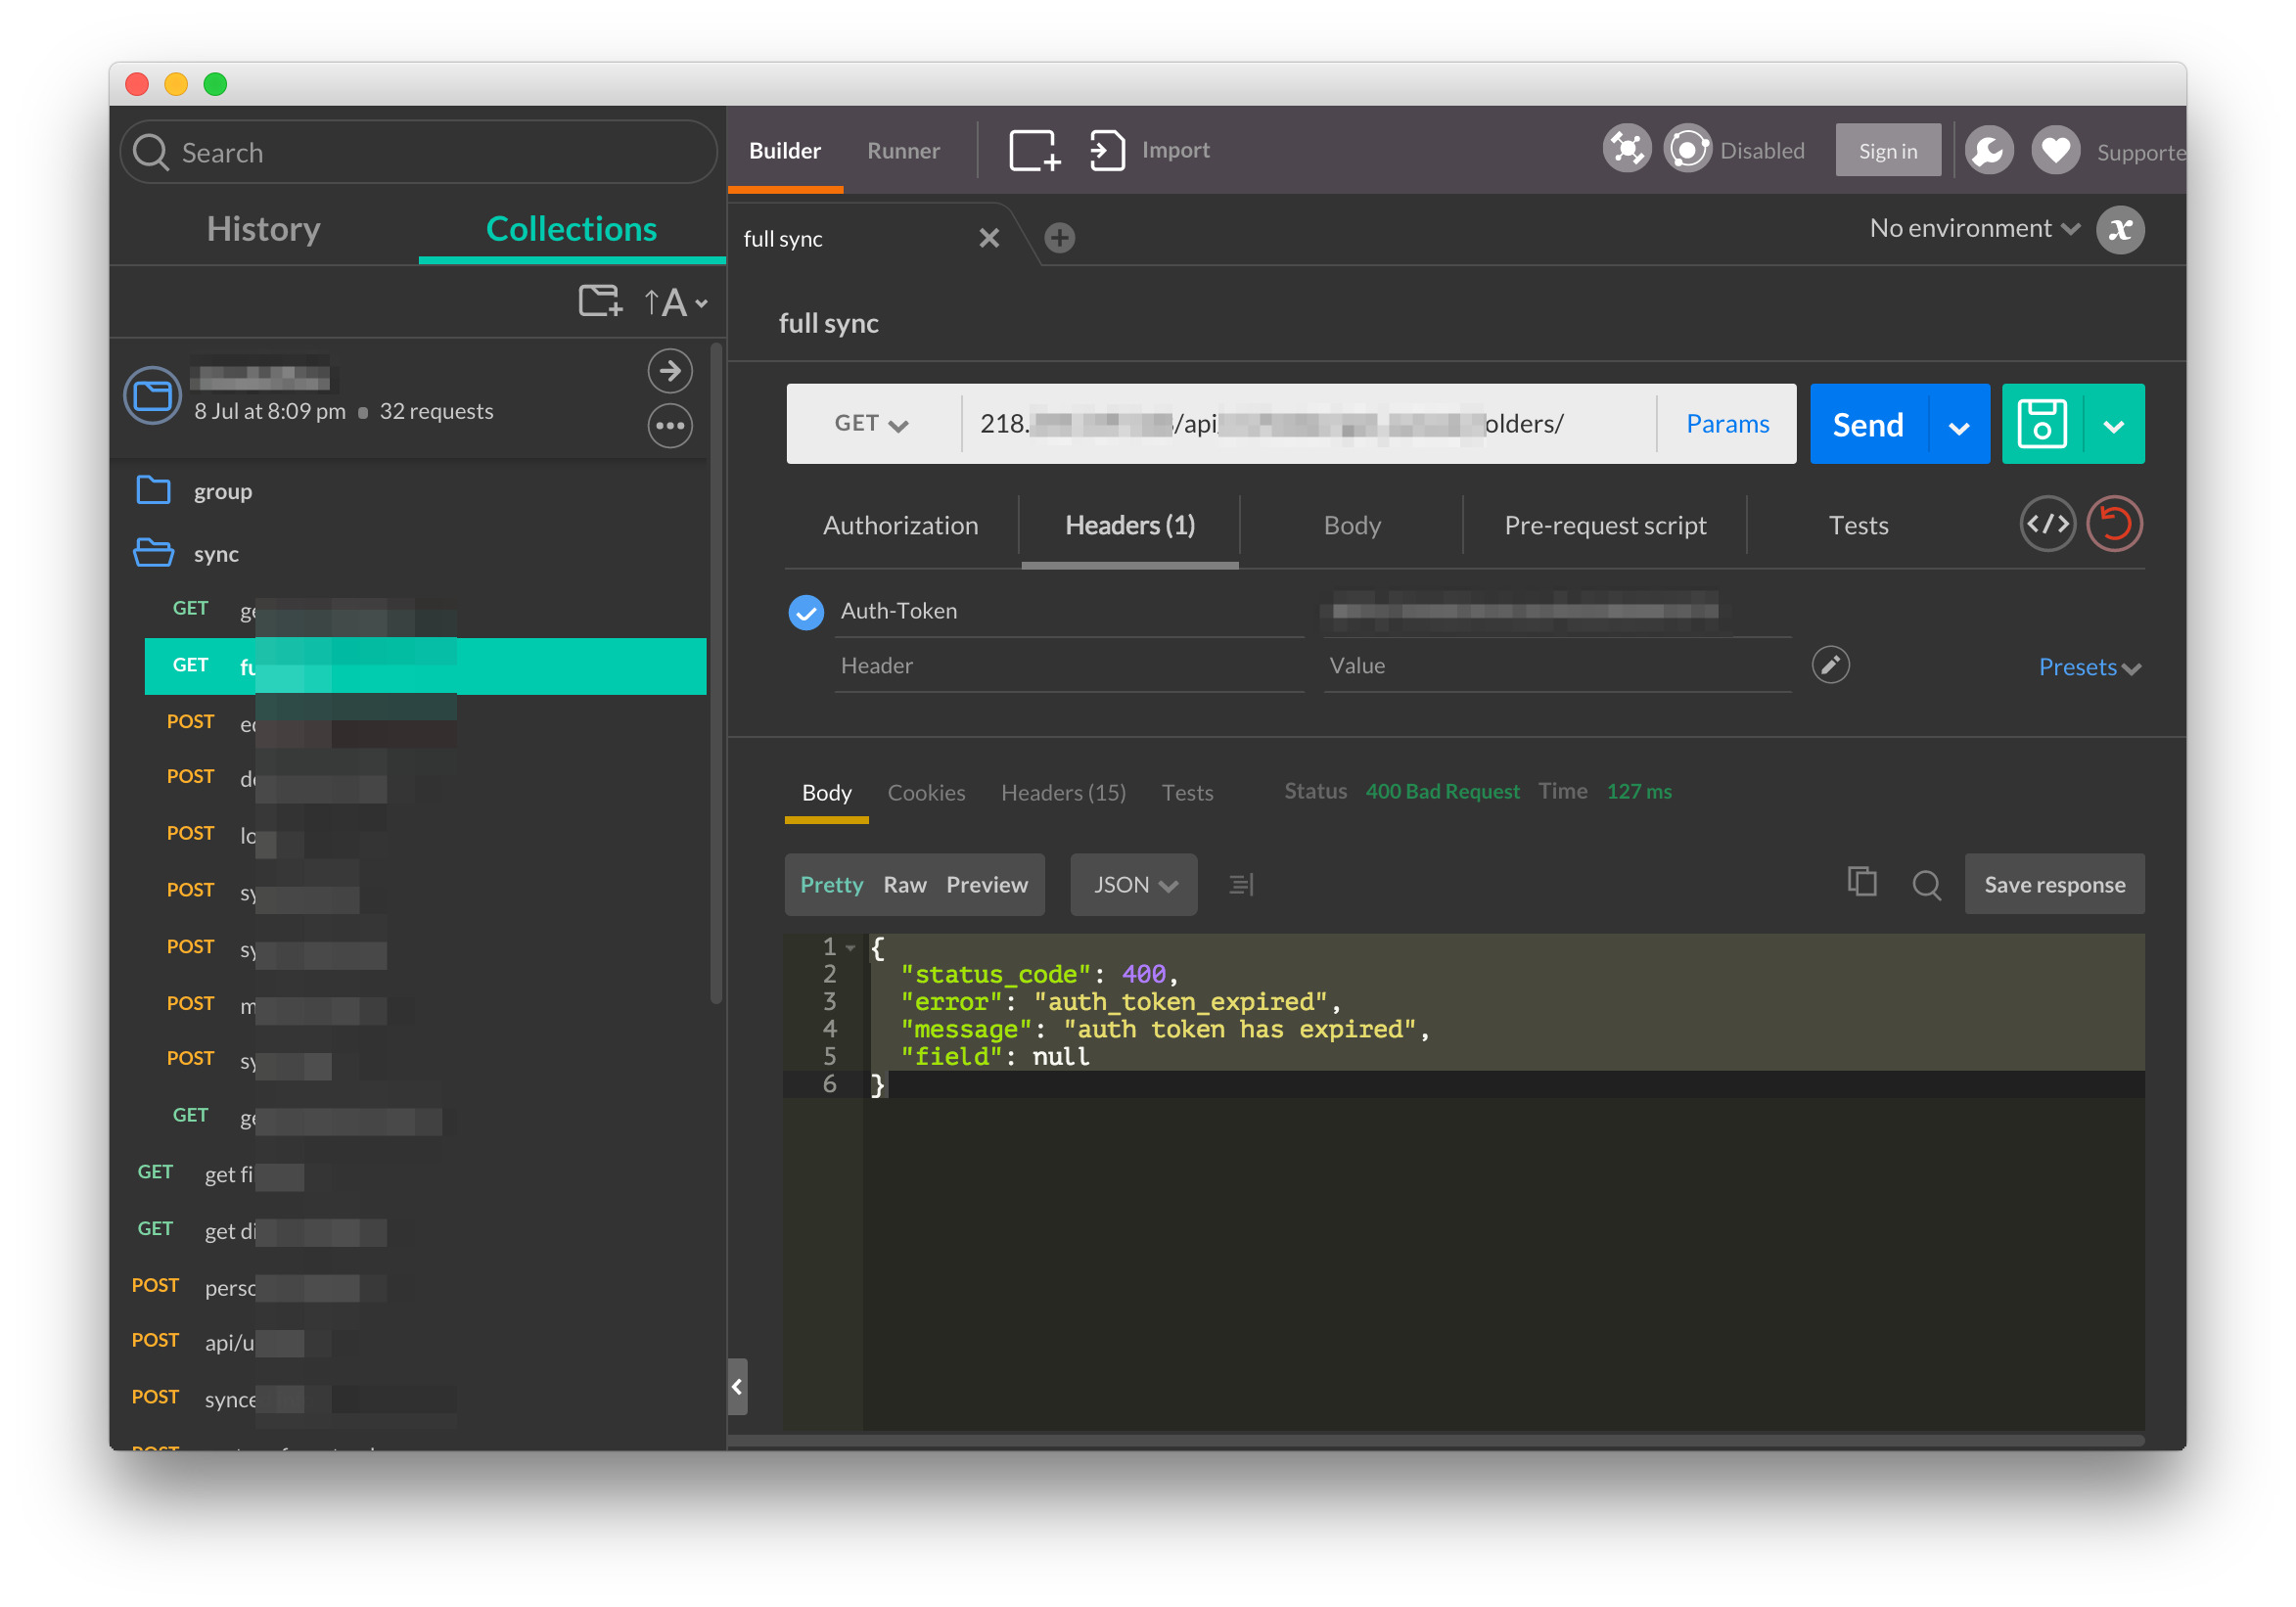This screenshot has width=2296, height=1607.
Task: Open the JSON format dropdown
Action: 1133,885
